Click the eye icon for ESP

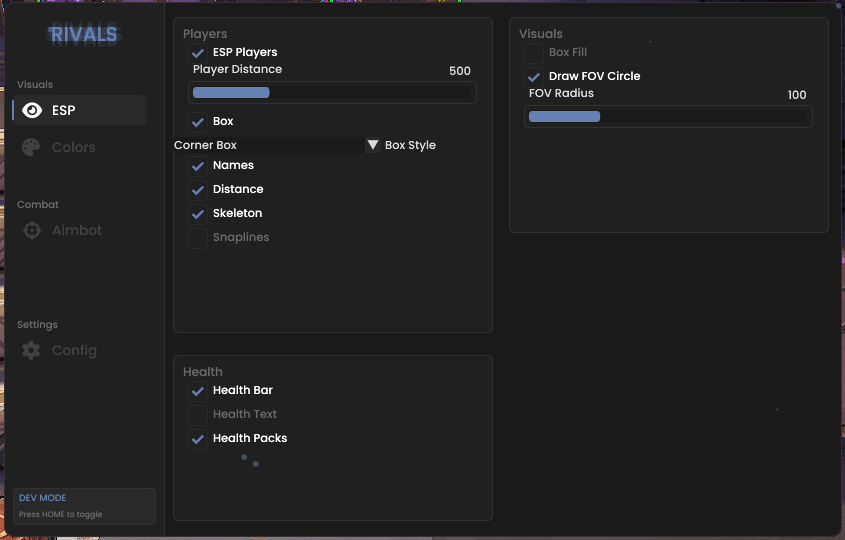(x=32, y=110)
